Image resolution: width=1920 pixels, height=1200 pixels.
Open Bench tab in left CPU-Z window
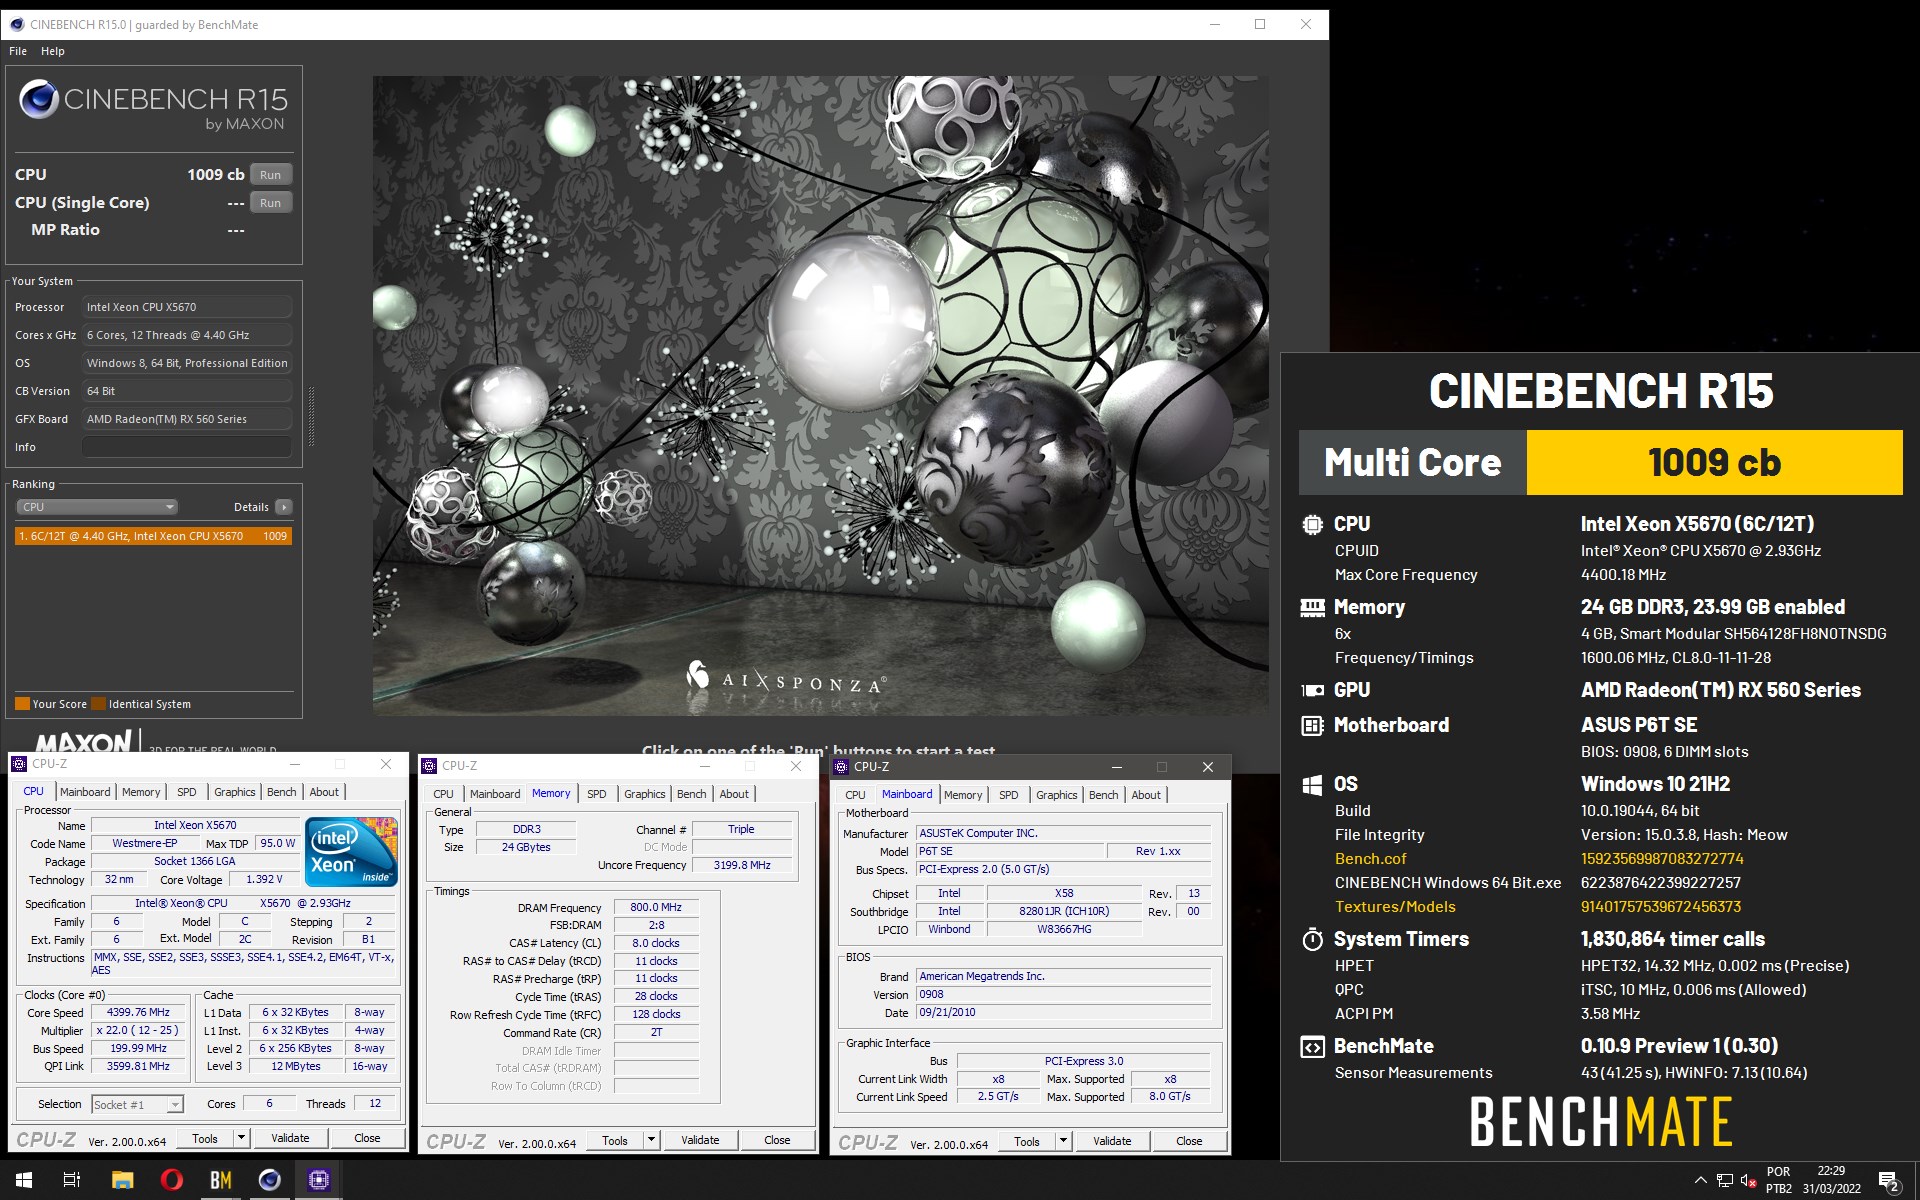[282, 792]
